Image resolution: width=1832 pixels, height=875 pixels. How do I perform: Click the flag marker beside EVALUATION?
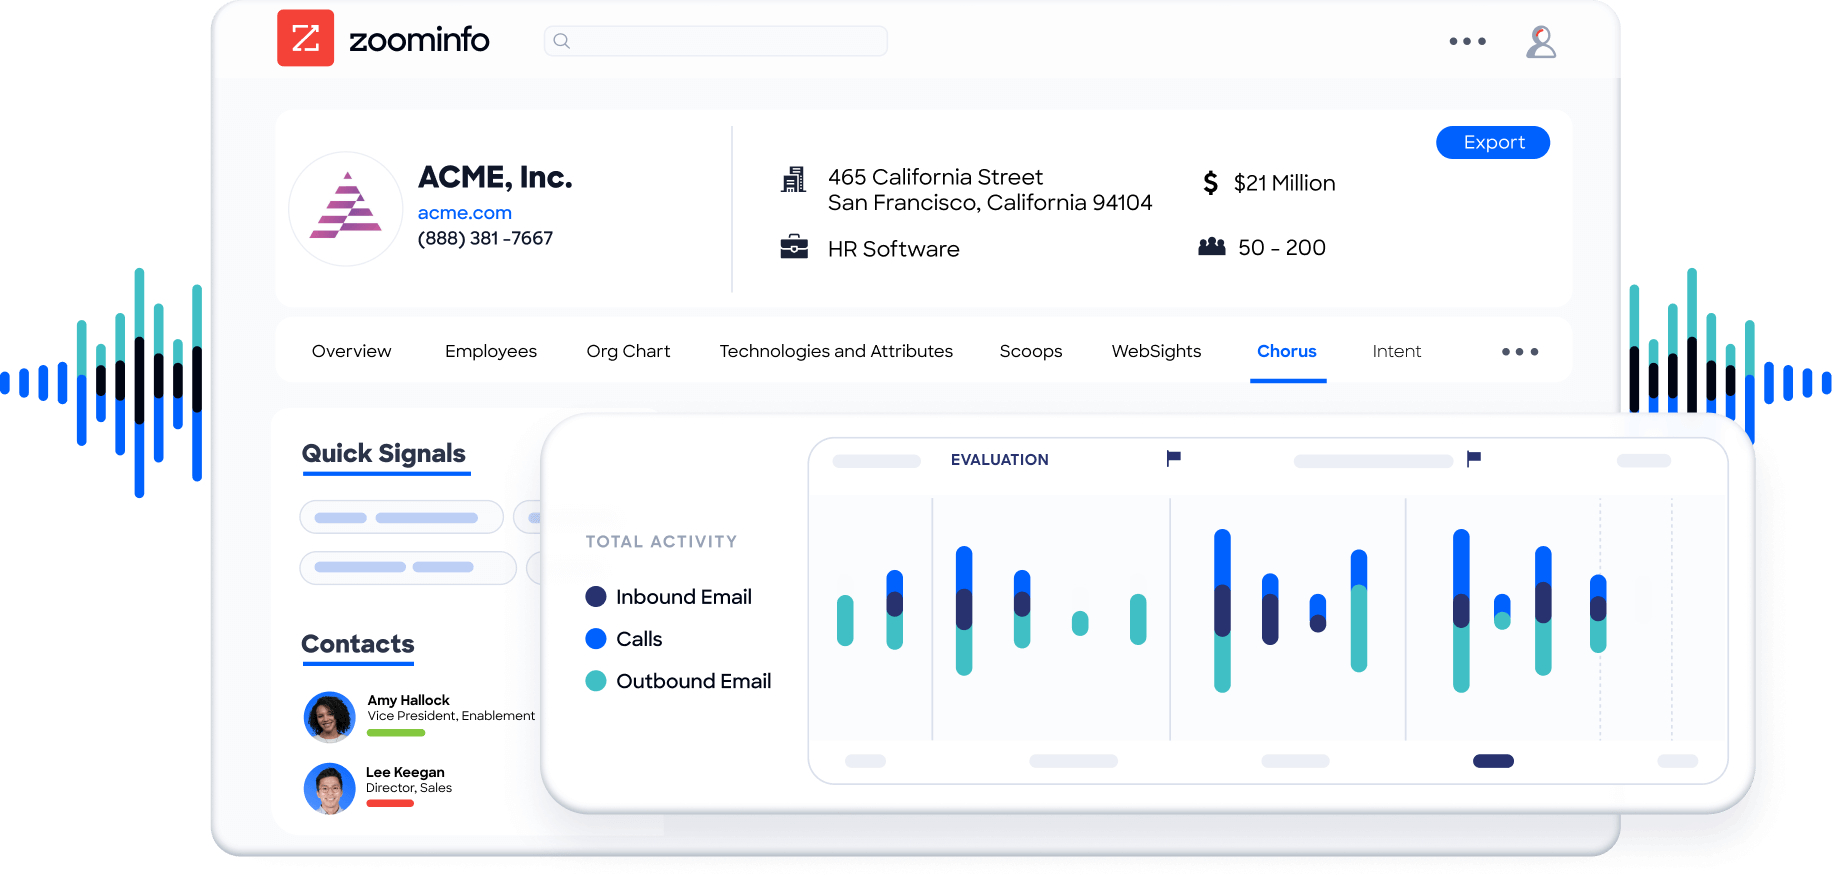(1173, 458)
